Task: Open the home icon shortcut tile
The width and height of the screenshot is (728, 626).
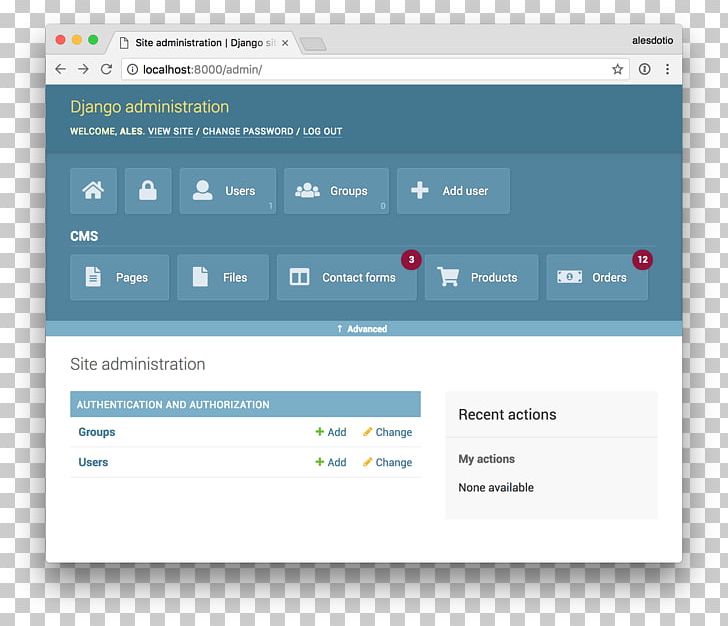Action: 93,191
